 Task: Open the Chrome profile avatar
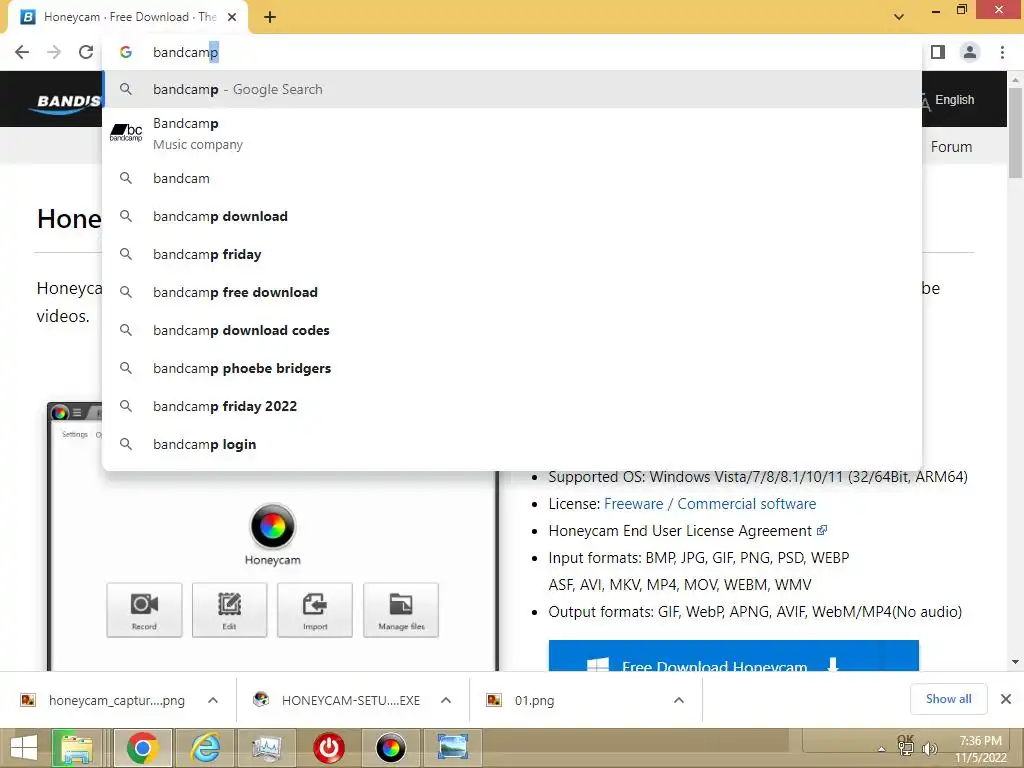[x=970, y=52]
